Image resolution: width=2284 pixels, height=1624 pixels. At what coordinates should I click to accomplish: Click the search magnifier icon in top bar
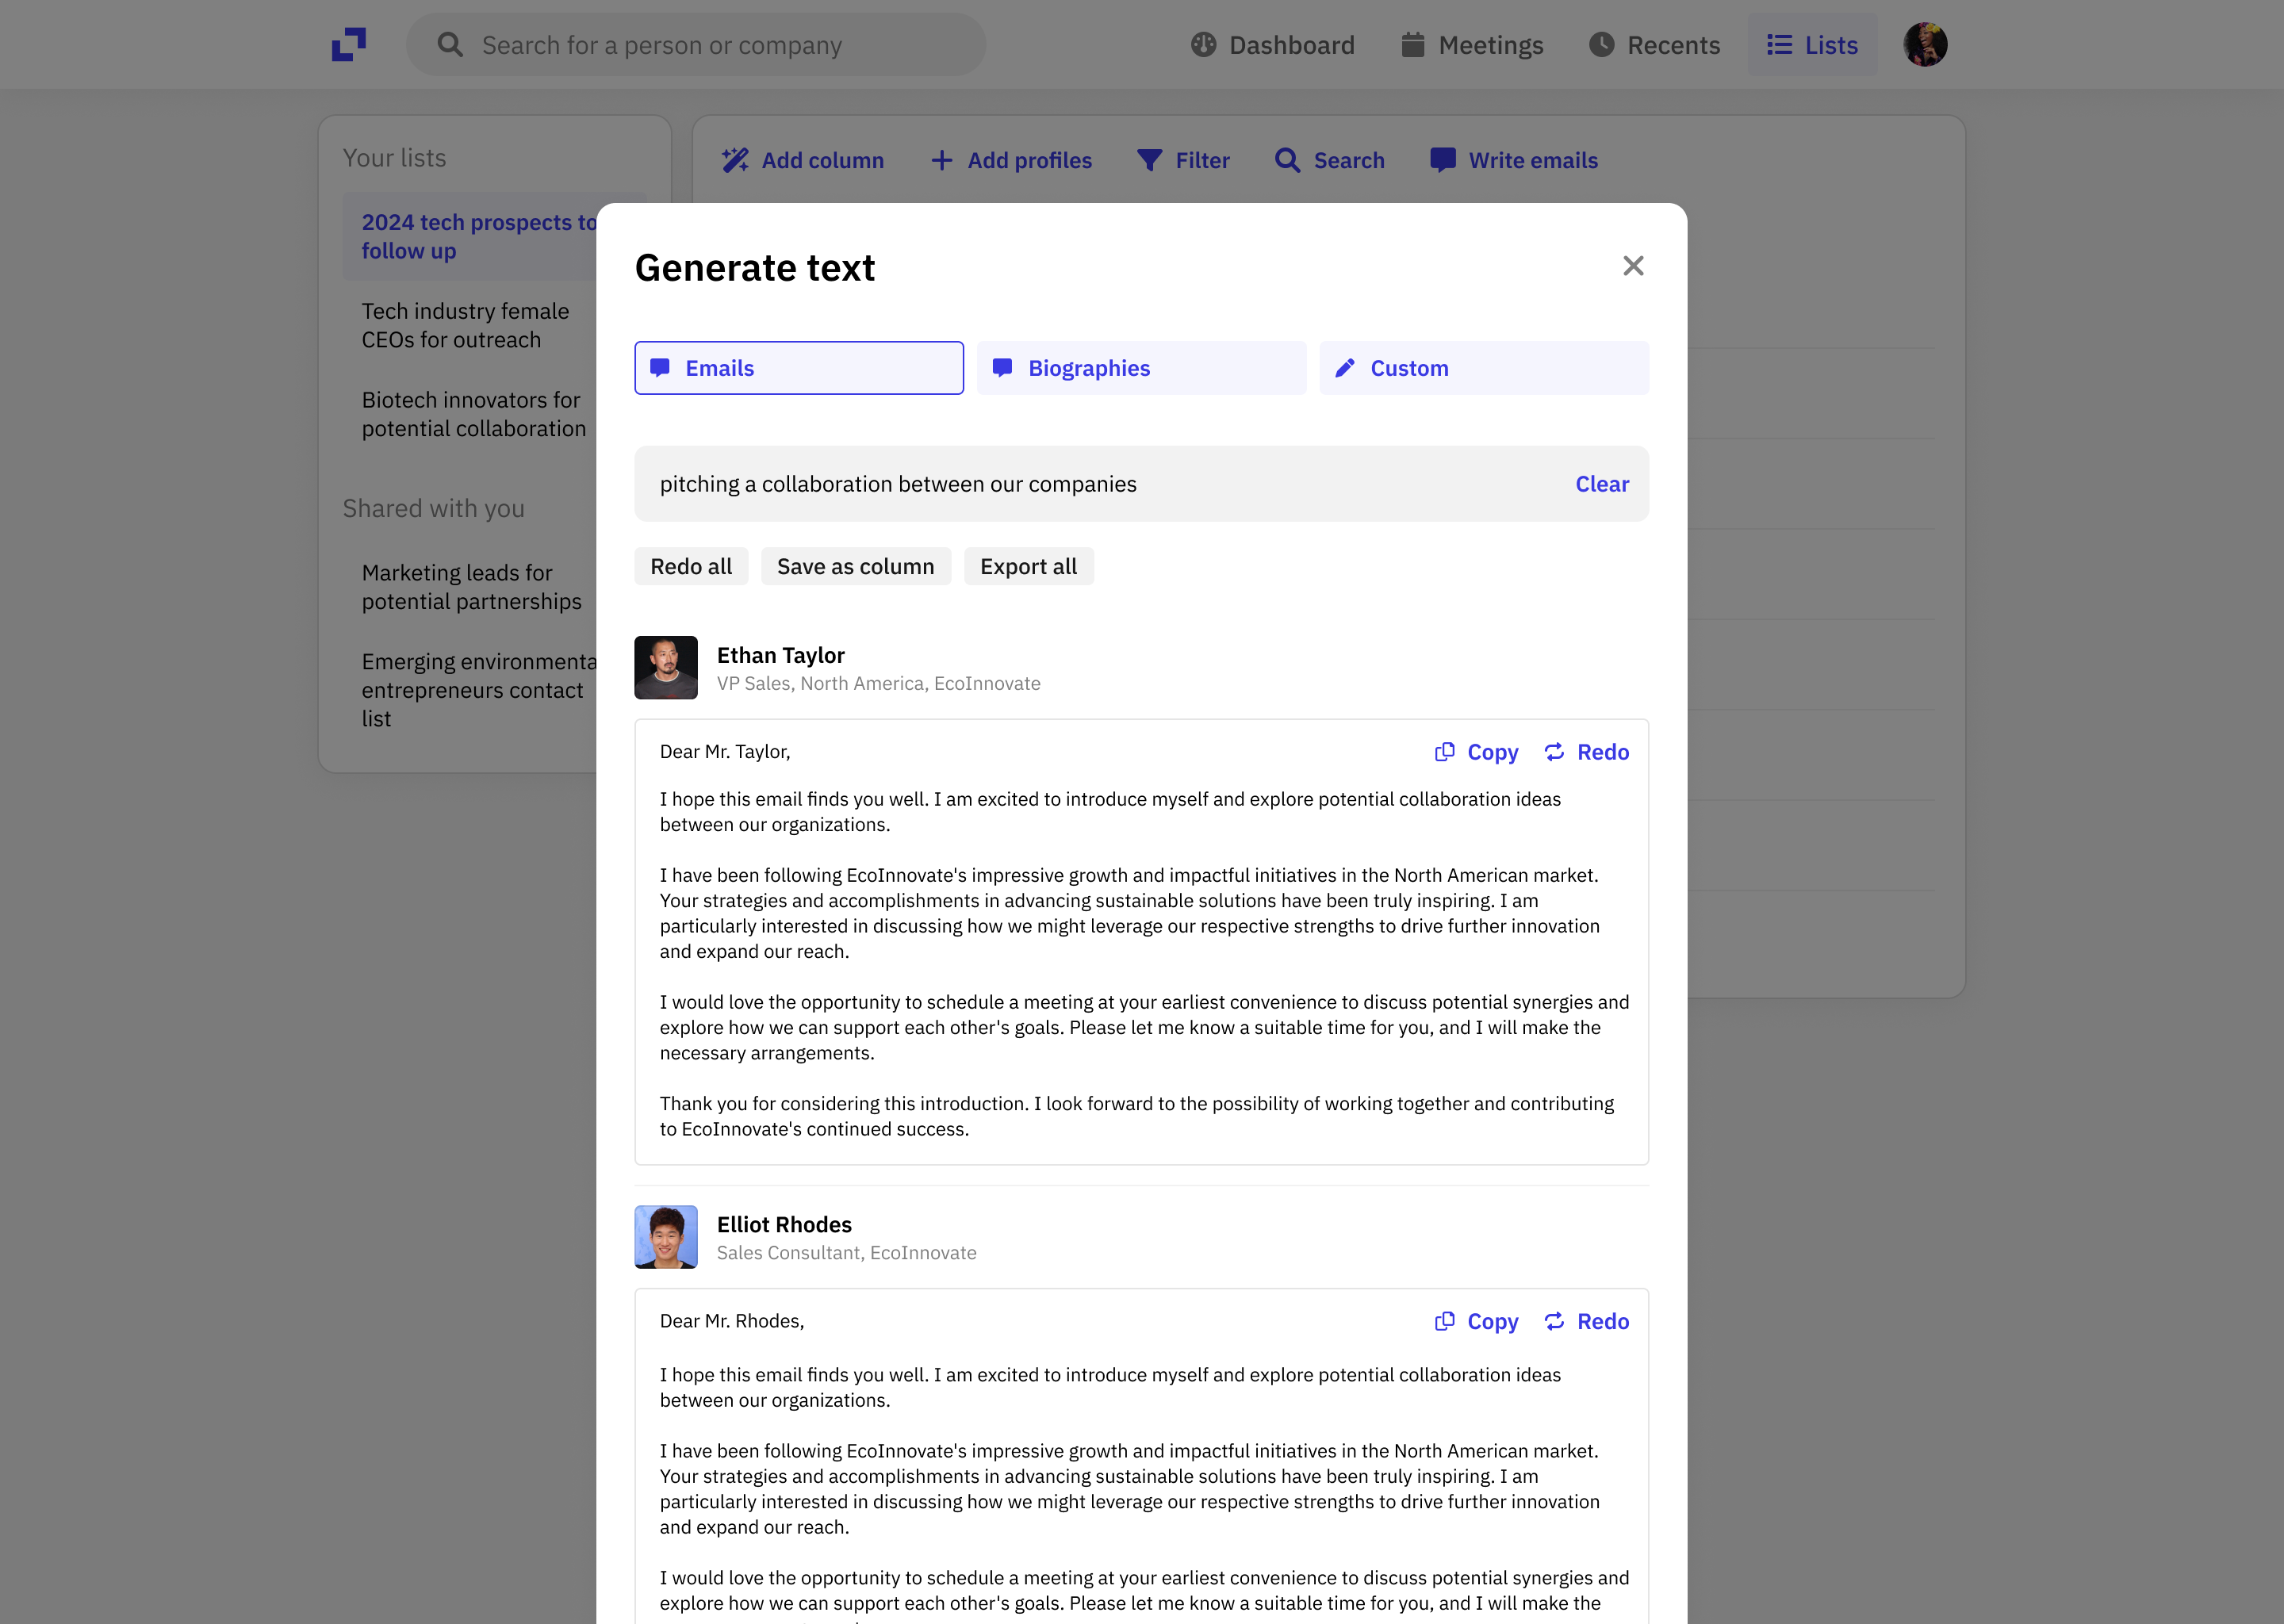450,45
